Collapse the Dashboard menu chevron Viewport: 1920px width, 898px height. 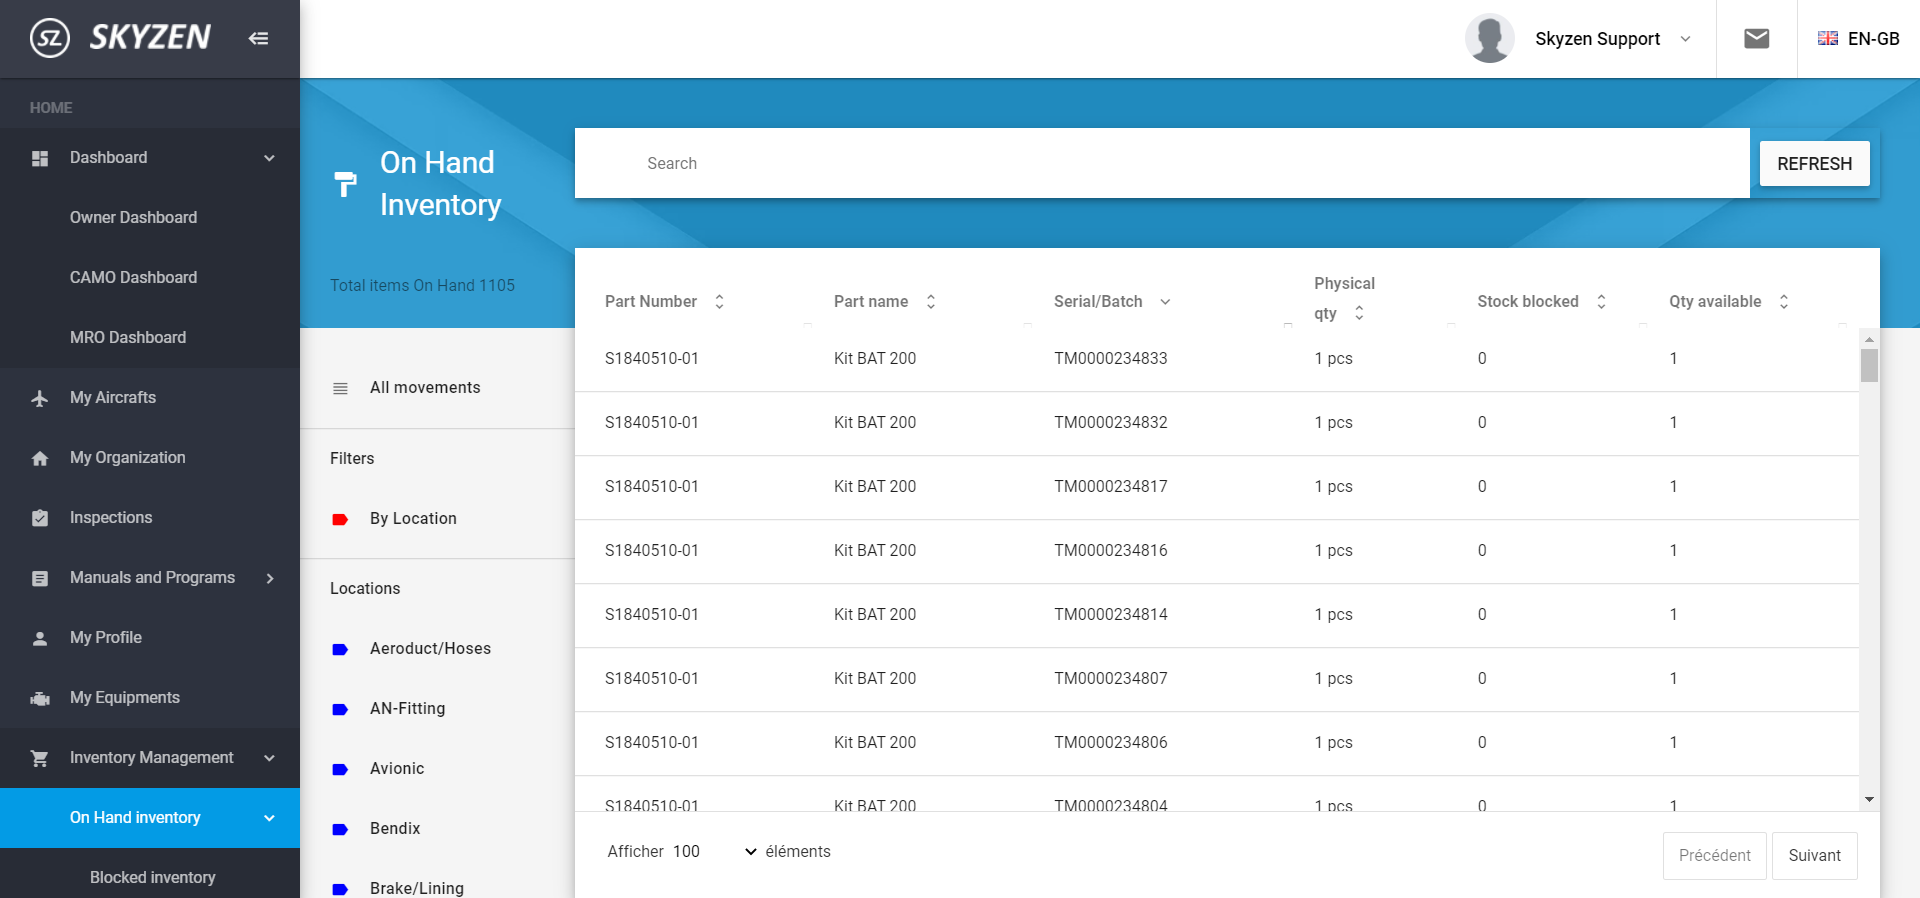click(x=269, y=158)
